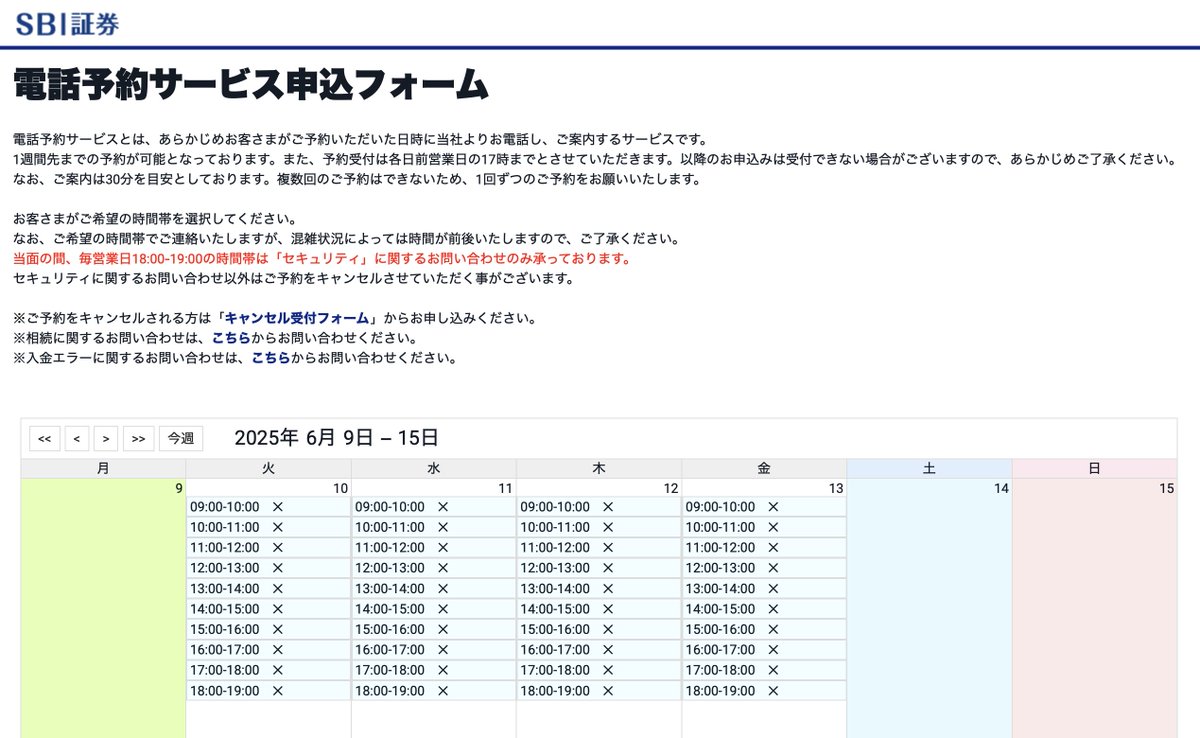Select Tuesday 10's 17:00-18:00 time text
Viewport: 1200px width, 738px height.
(225, 670)
